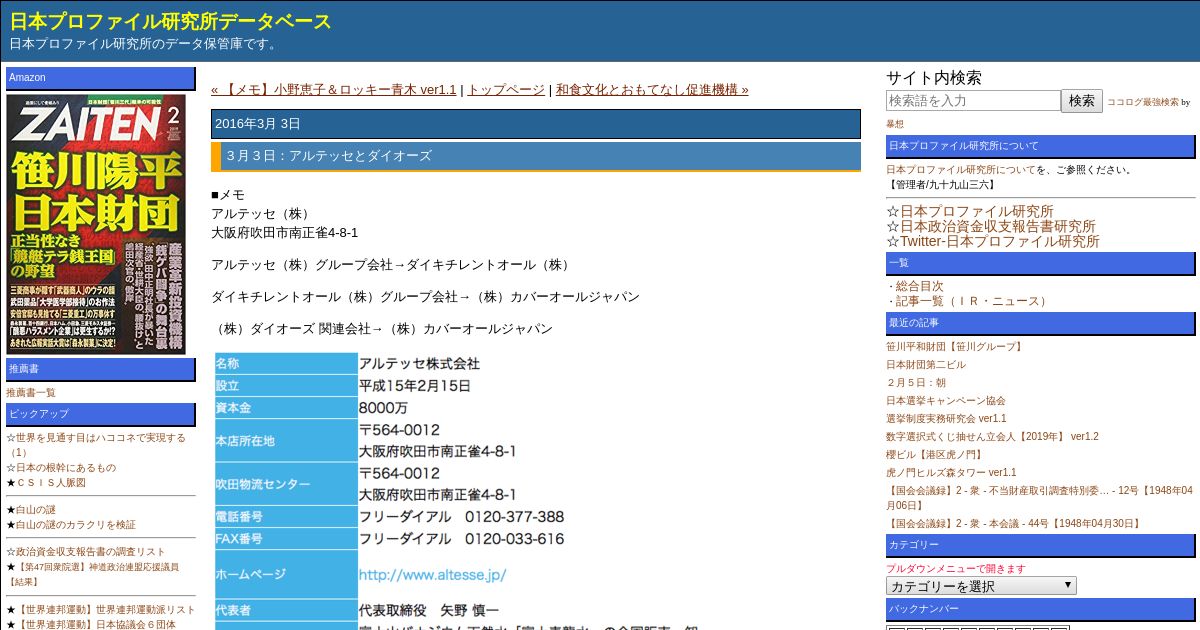Select fax number フリーダイアル 0120-033-616
Viewport: 1200px width, 630px height.
(x=461, y=539)
